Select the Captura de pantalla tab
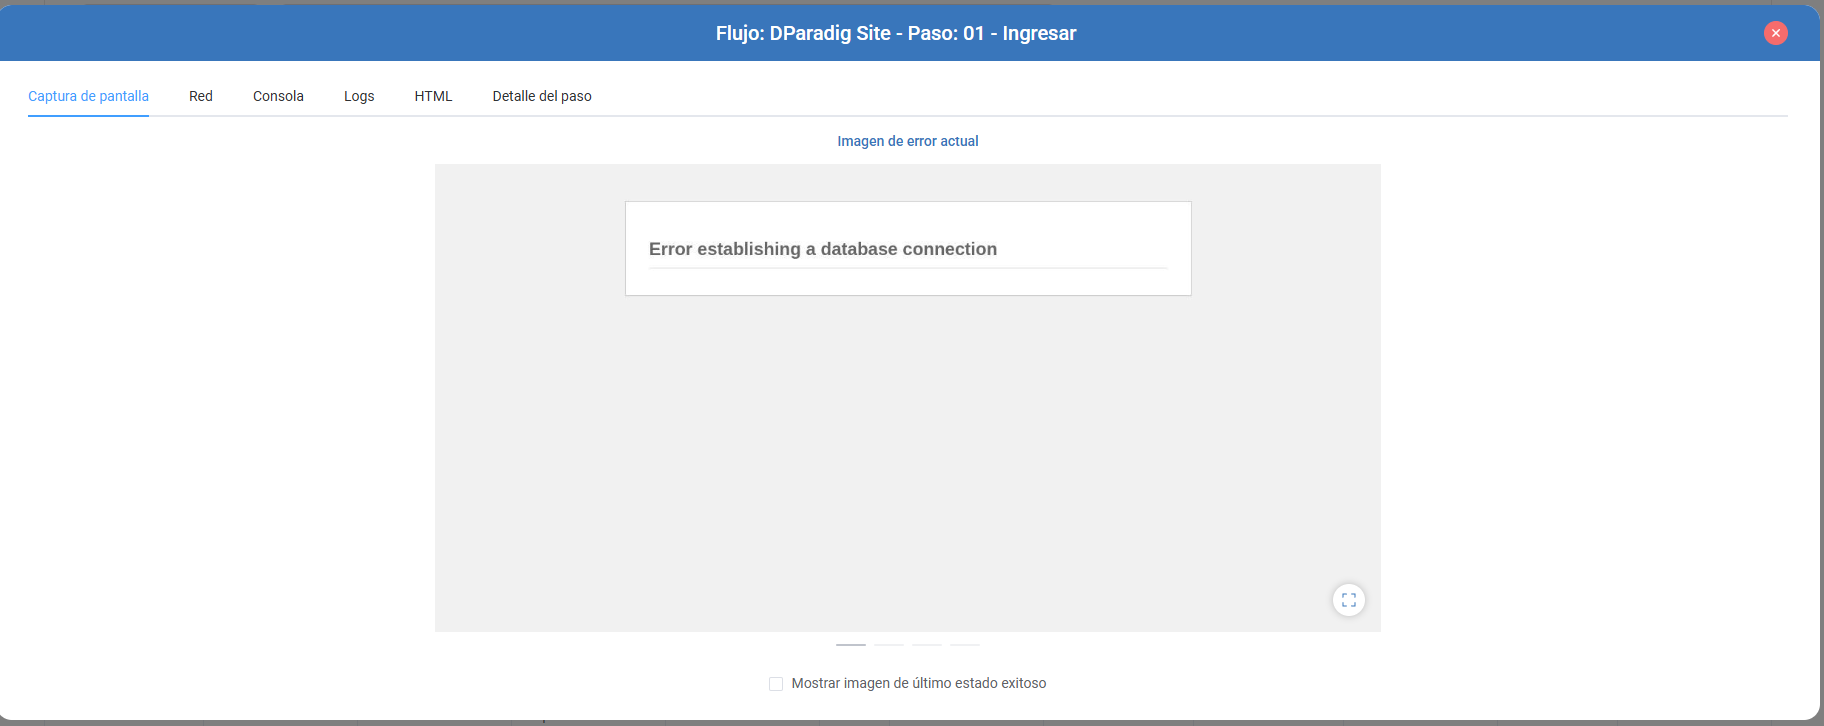This screenshot has width=1824, height=726. coord(88,96)
